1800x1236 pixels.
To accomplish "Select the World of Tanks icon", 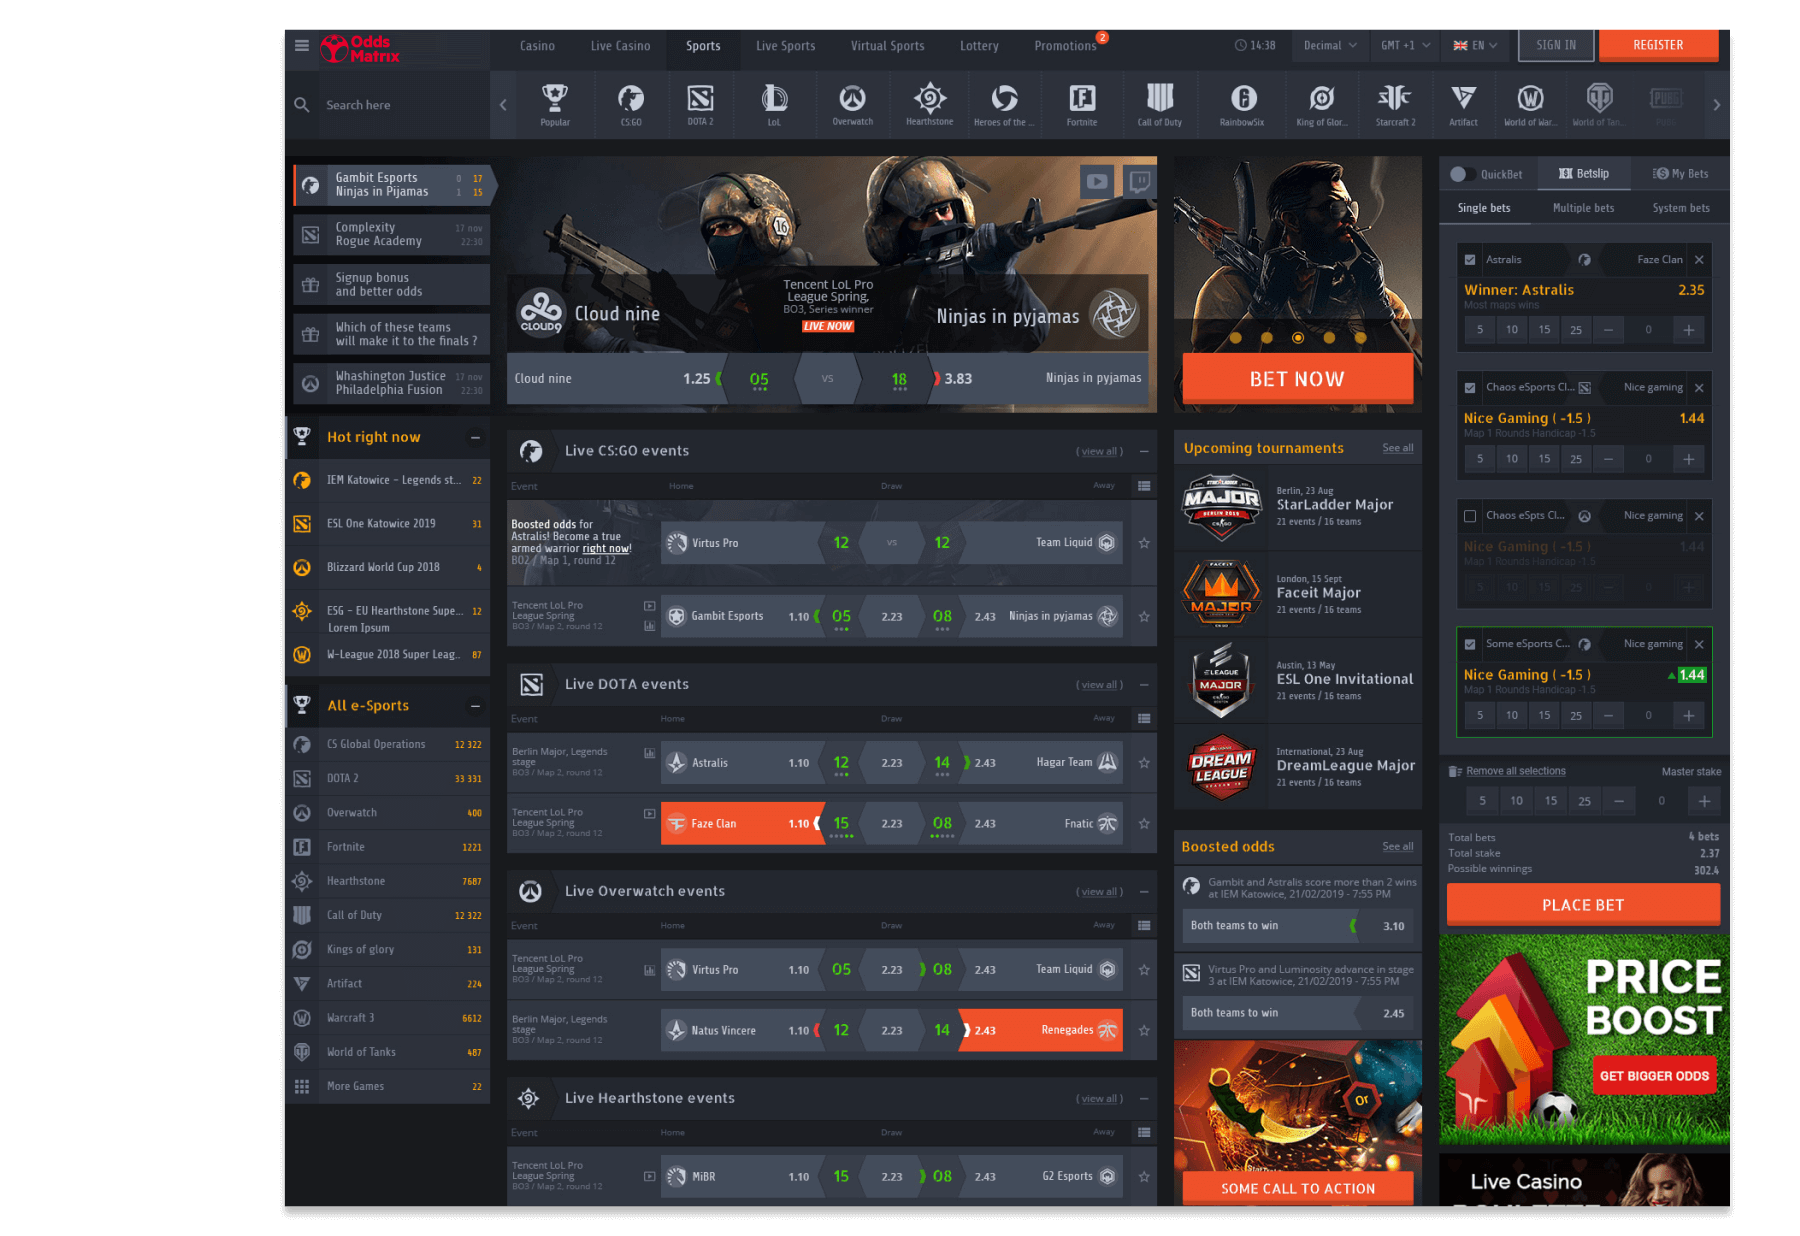I will pos(1598,104).
